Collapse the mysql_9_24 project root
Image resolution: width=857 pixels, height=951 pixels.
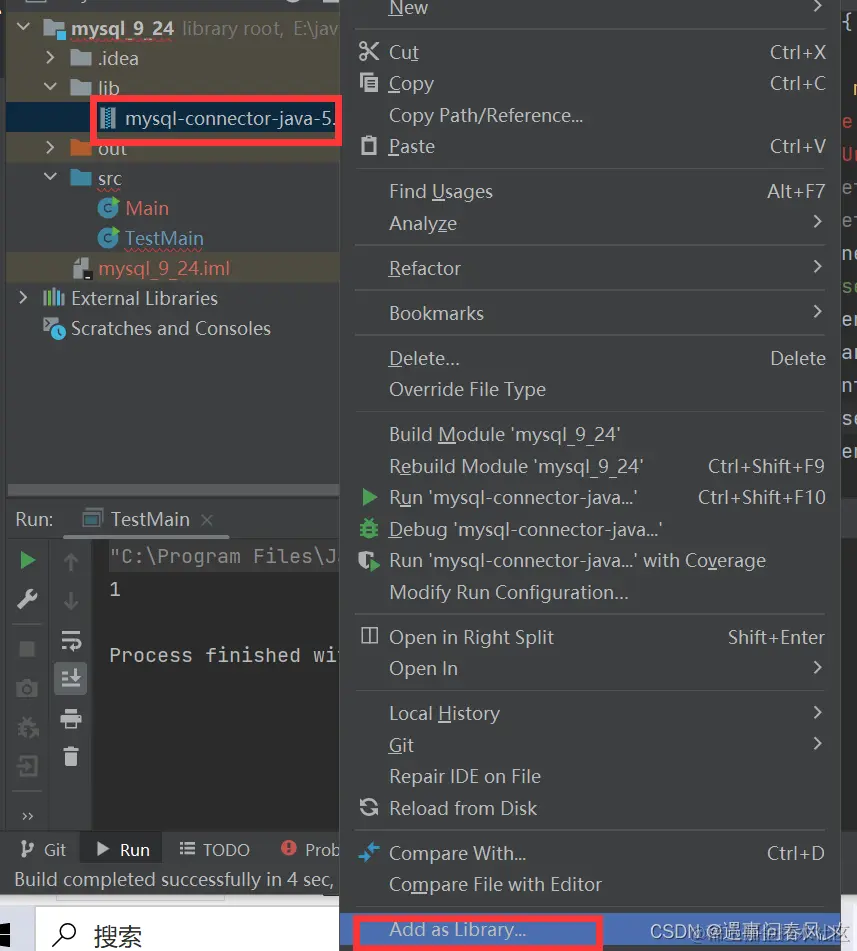[x=24, y=27]
